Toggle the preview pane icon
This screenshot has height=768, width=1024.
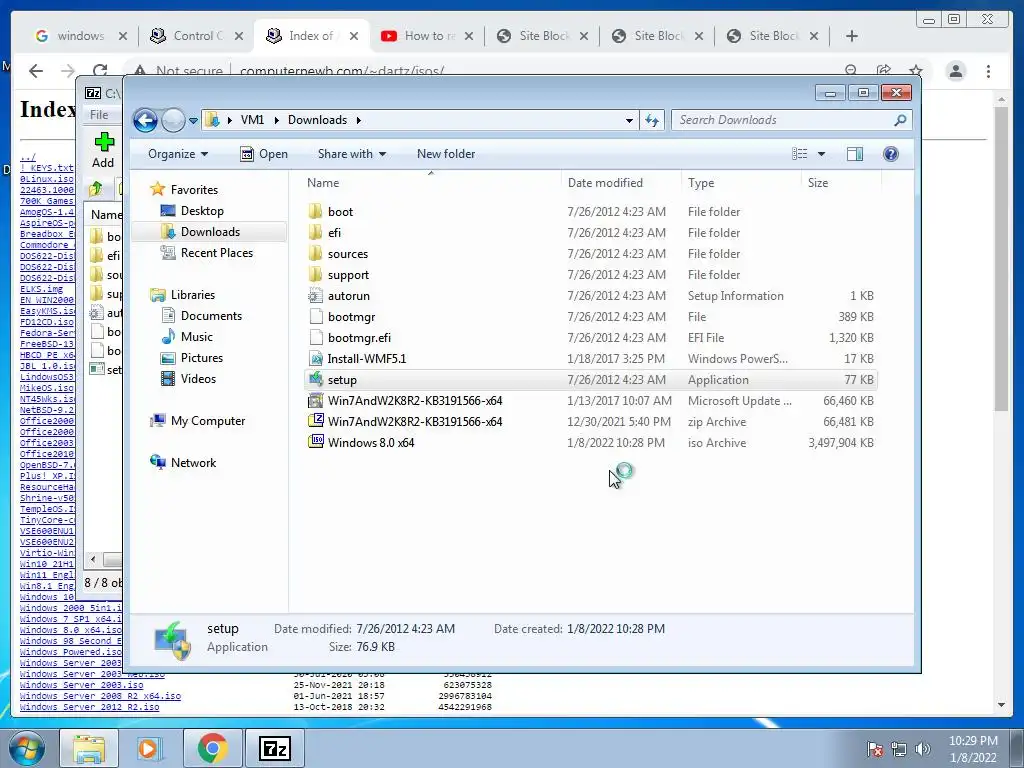[x=855, y=154]
